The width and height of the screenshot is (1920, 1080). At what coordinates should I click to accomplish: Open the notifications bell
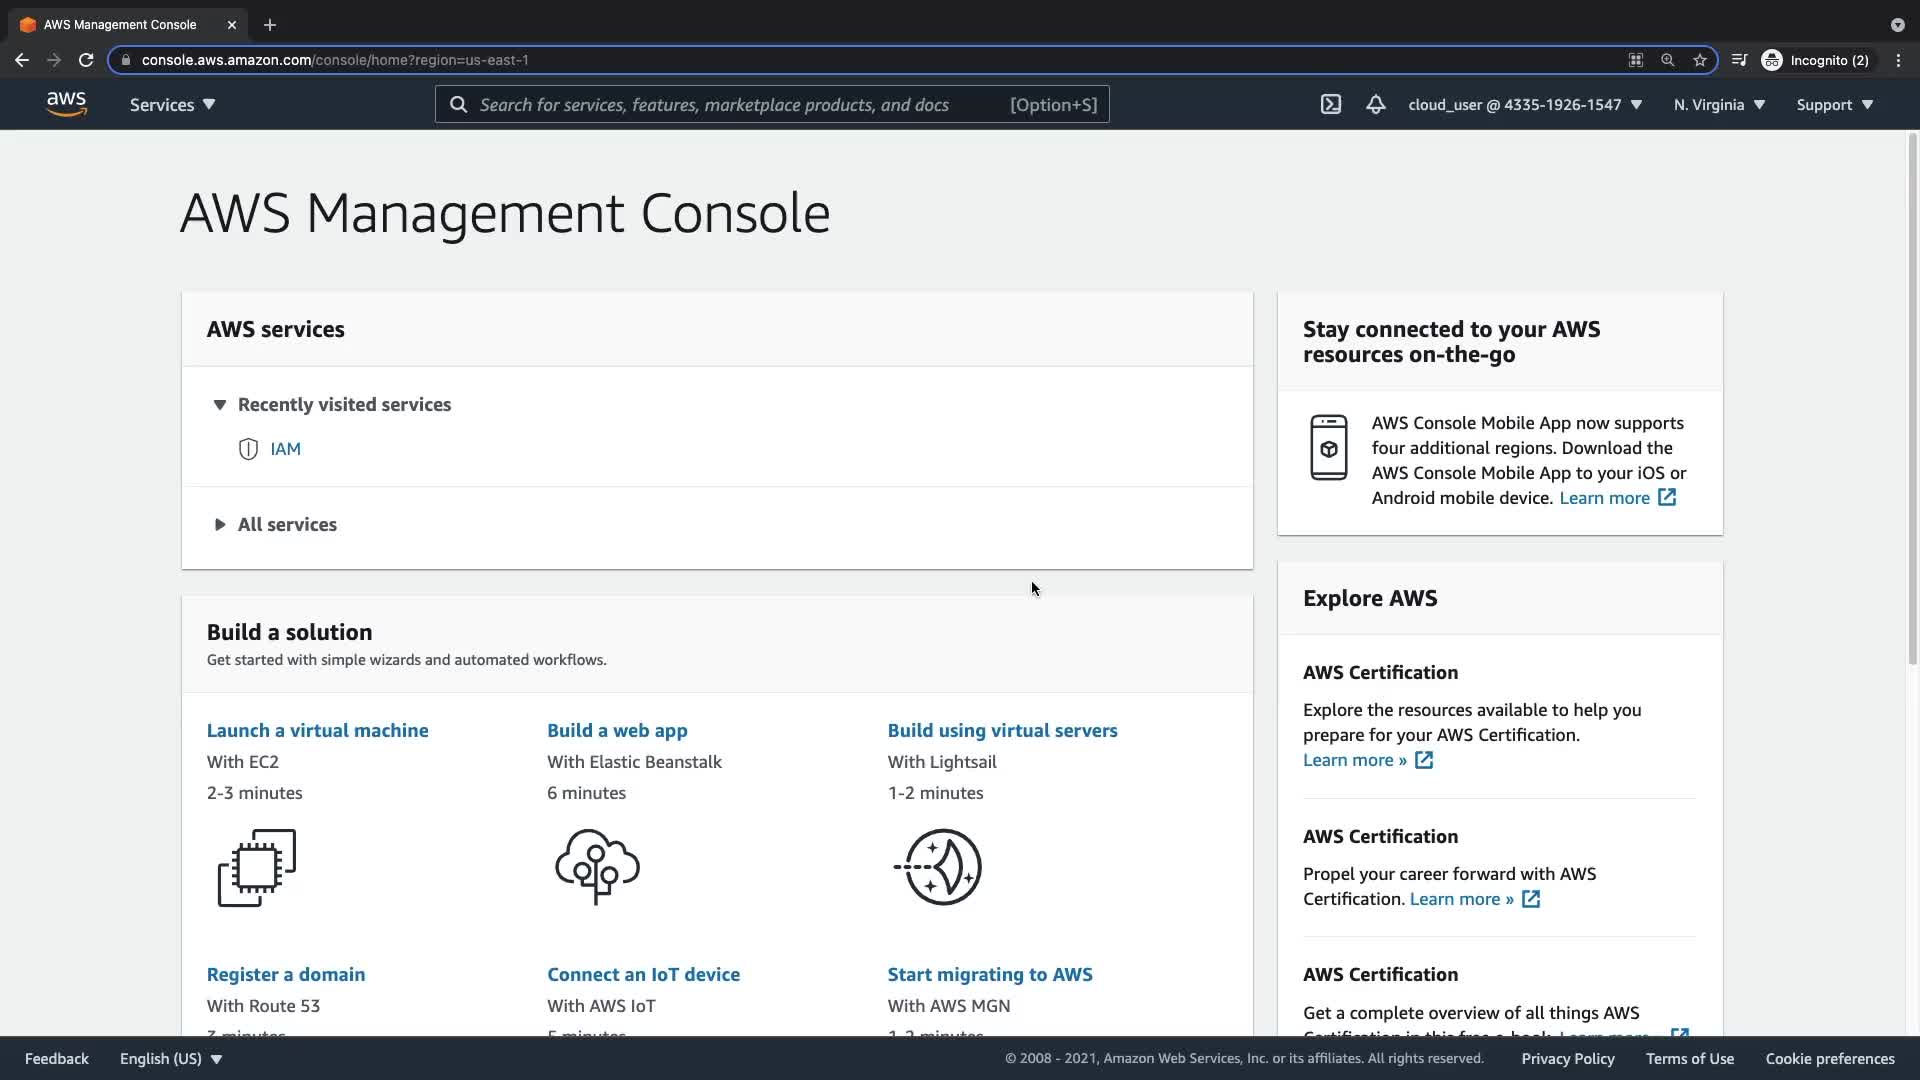[1376, 104]
